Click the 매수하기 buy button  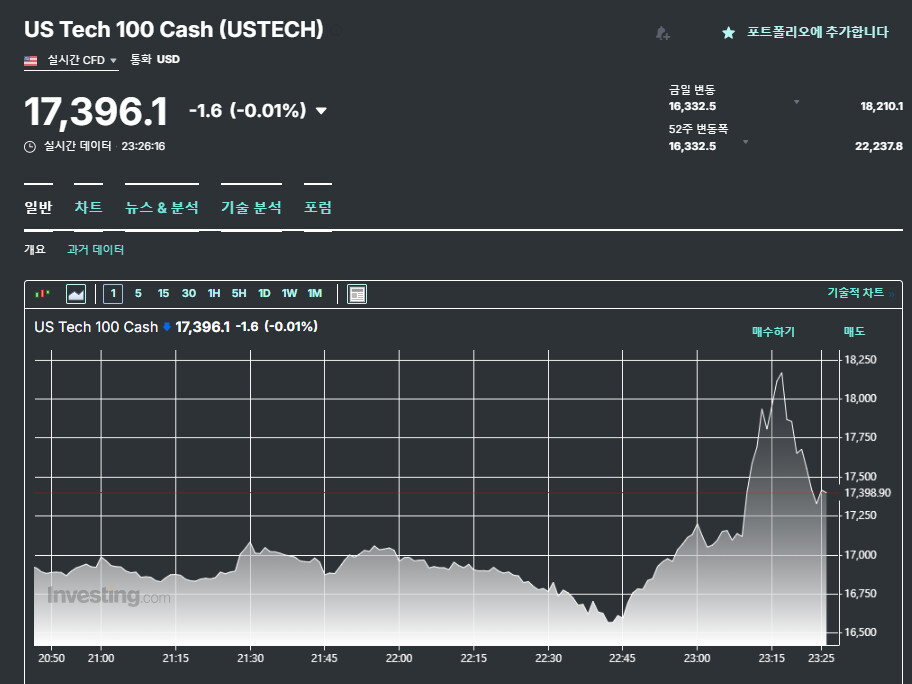pos(773,331)
